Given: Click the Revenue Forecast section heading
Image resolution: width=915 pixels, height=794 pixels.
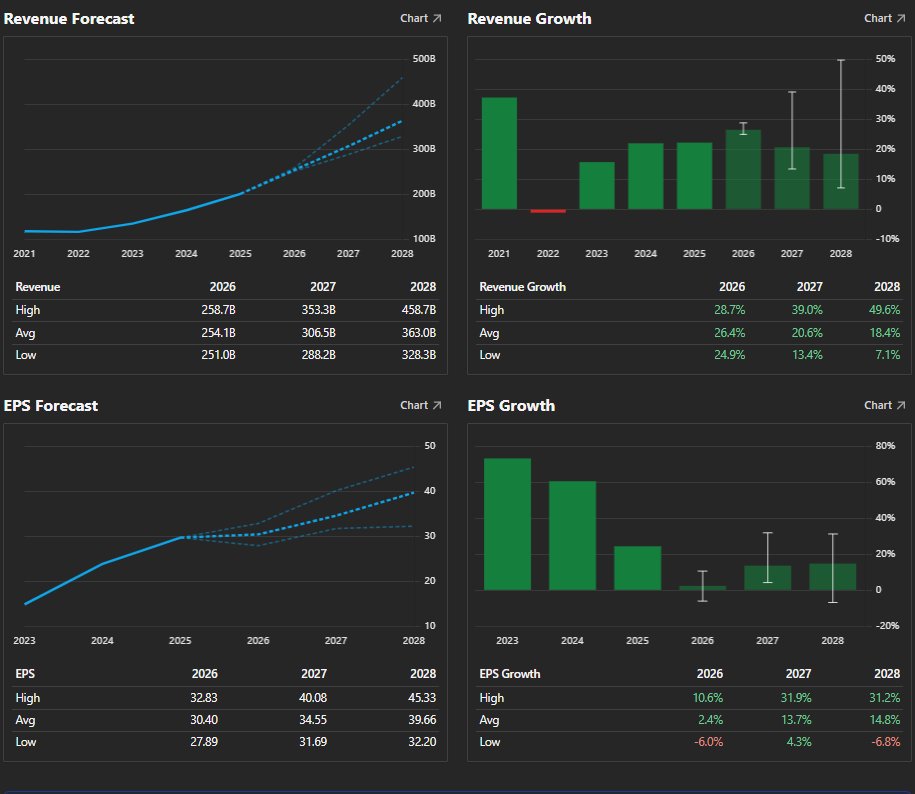Looking at the screenshot, I should click(69, 19).
